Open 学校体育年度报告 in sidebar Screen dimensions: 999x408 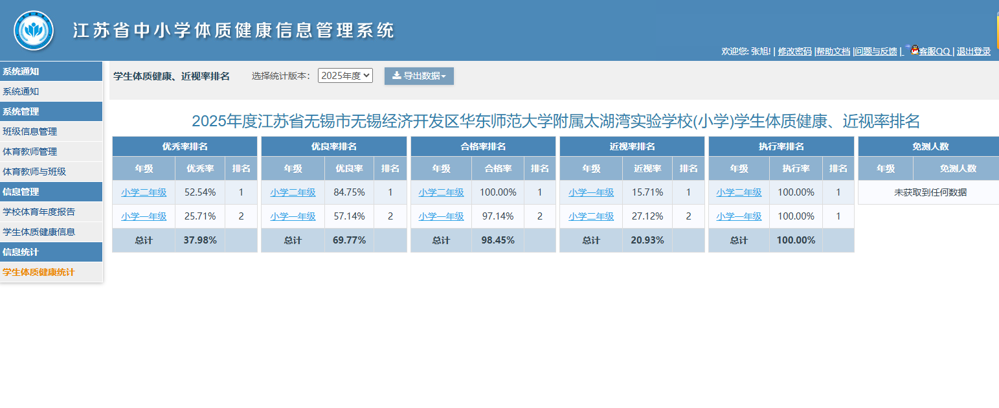pos(51,212)
